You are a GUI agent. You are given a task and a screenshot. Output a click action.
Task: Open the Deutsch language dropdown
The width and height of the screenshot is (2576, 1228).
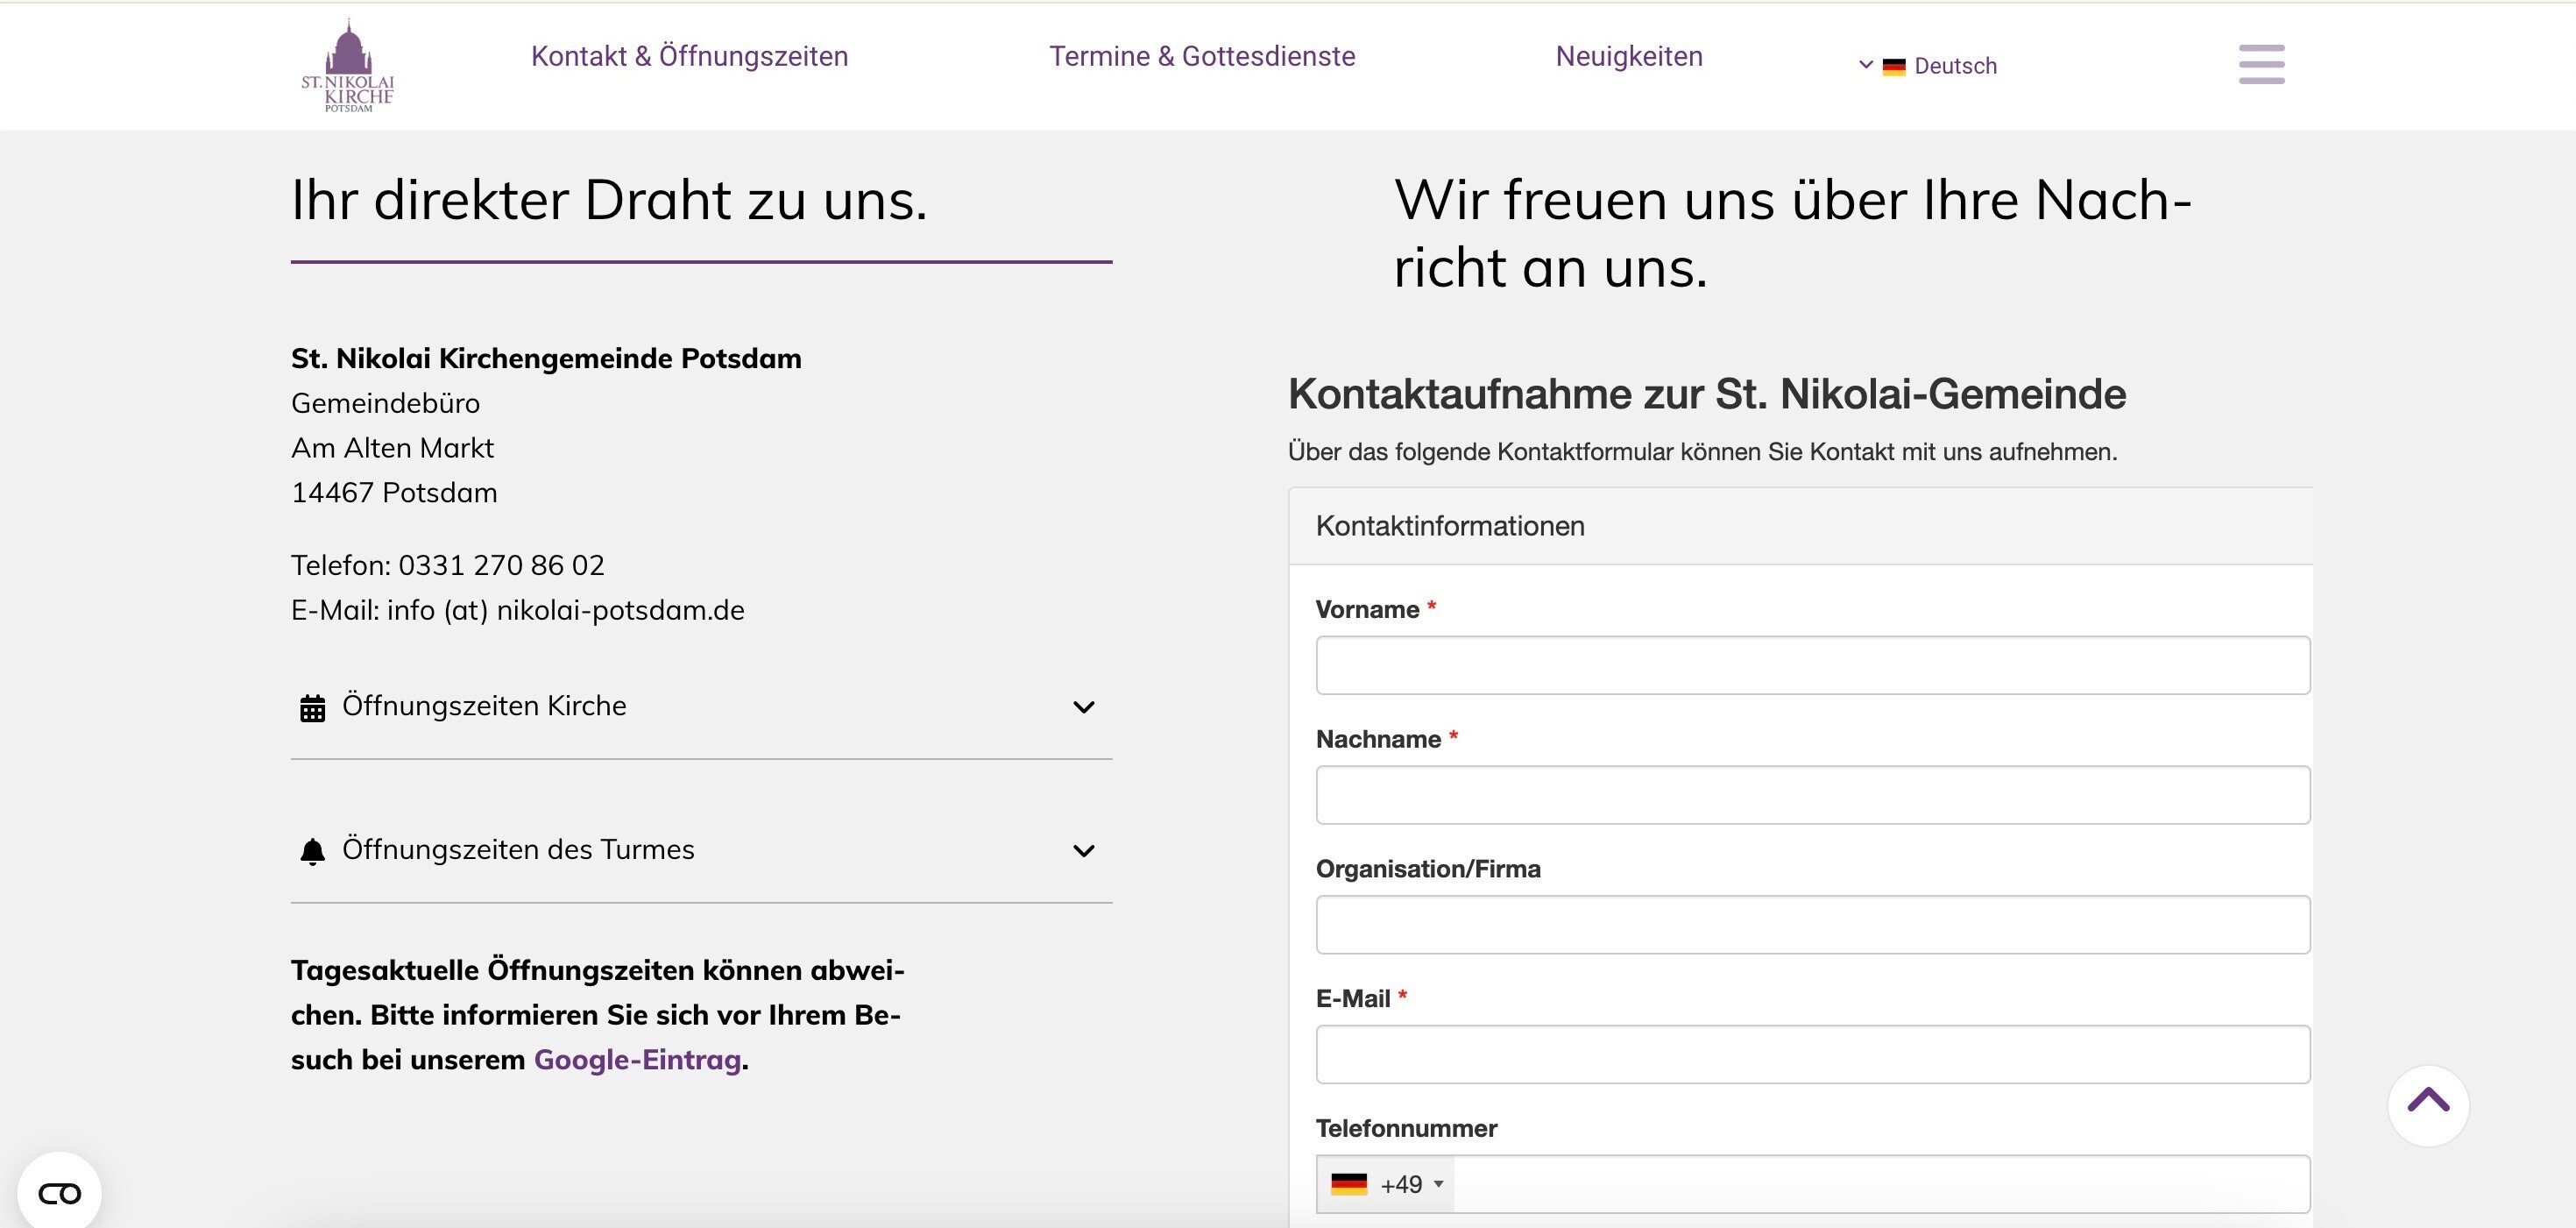click(1927, 66)
